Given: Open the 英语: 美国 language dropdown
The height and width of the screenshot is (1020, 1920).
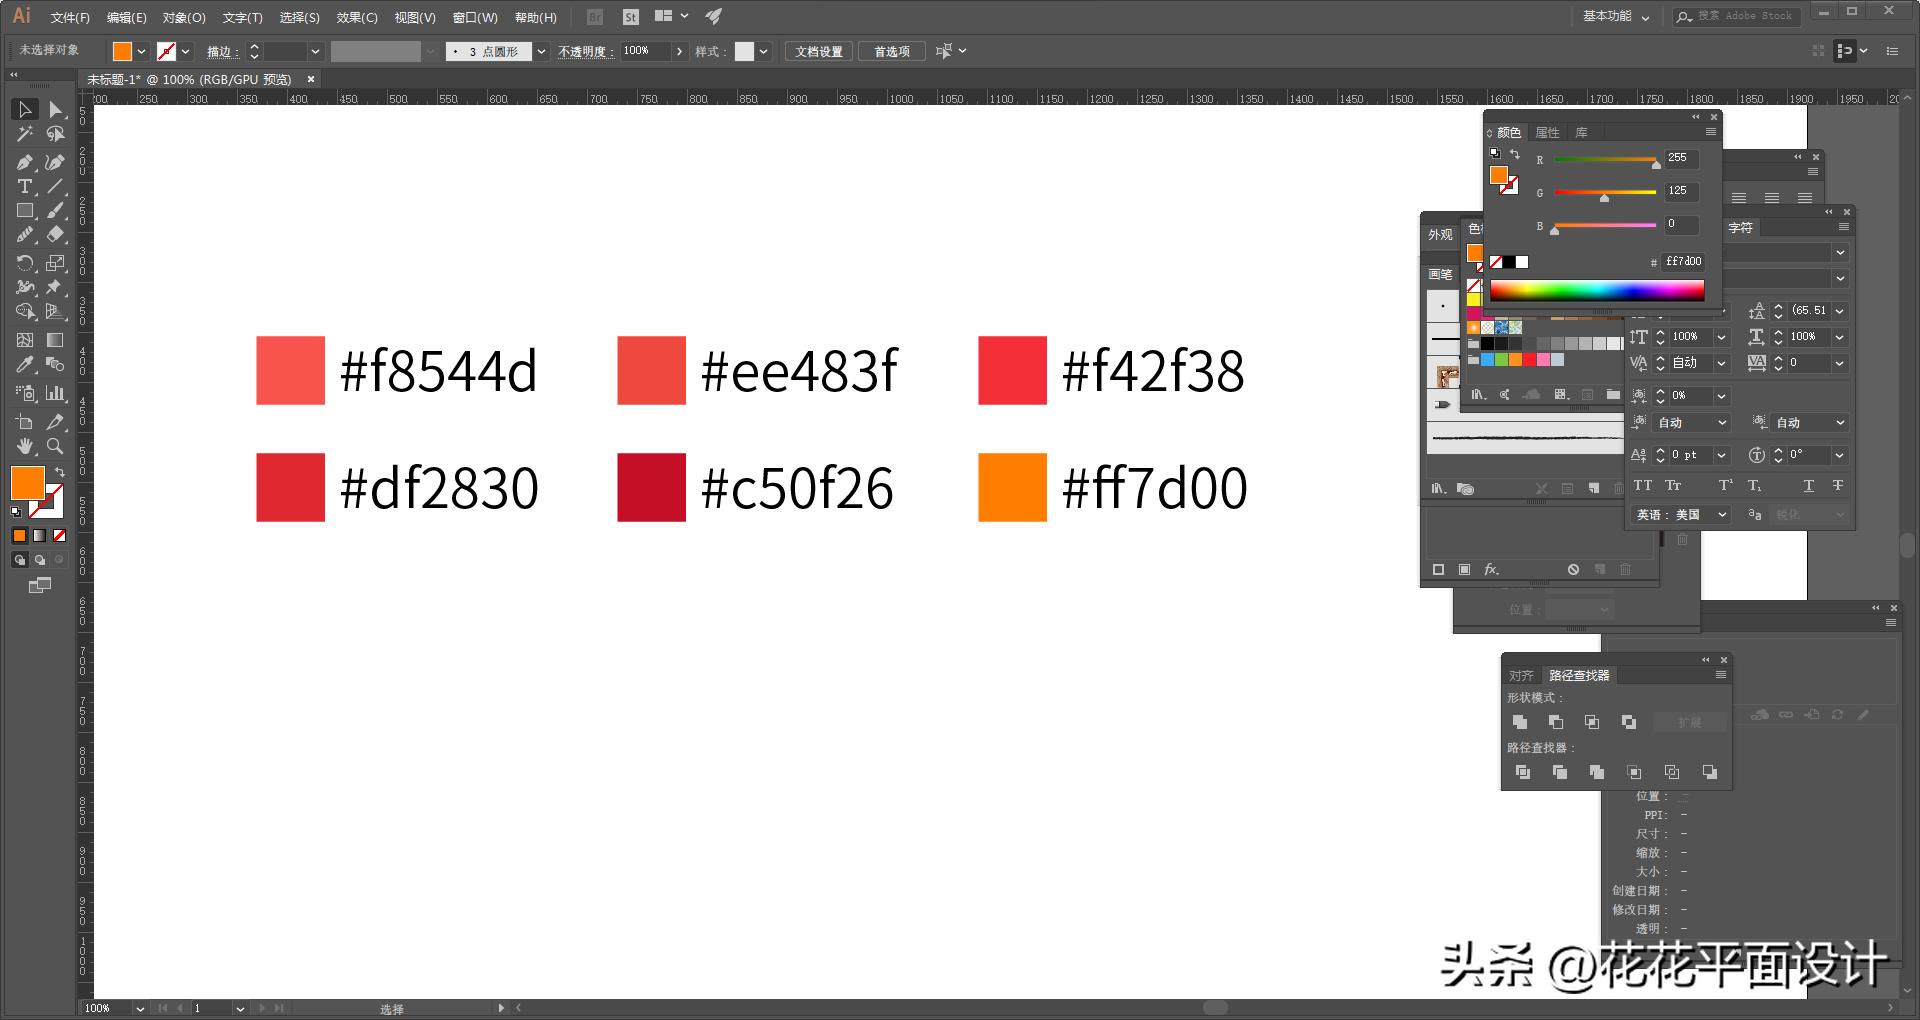Looking at the screenshot, I should pos(1680,514).
